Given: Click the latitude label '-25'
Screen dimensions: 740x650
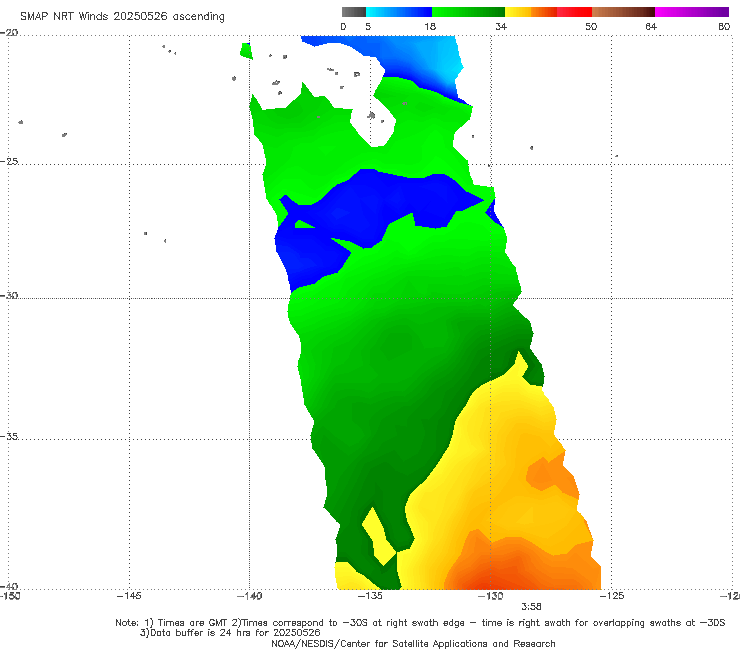Looking at the screenshot, I should pos(9,161).
